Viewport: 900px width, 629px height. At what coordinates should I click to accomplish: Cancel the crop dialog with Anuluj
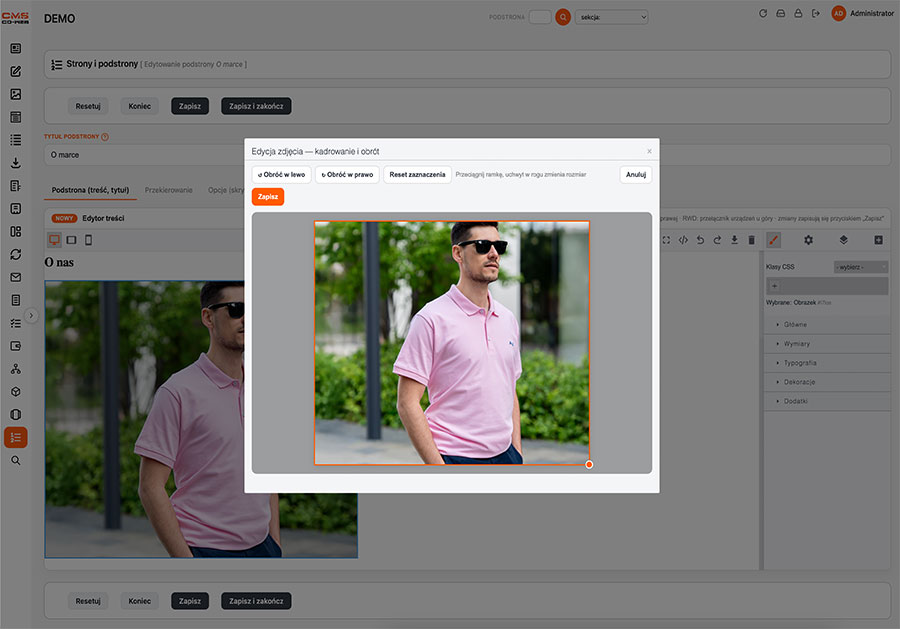636,174
